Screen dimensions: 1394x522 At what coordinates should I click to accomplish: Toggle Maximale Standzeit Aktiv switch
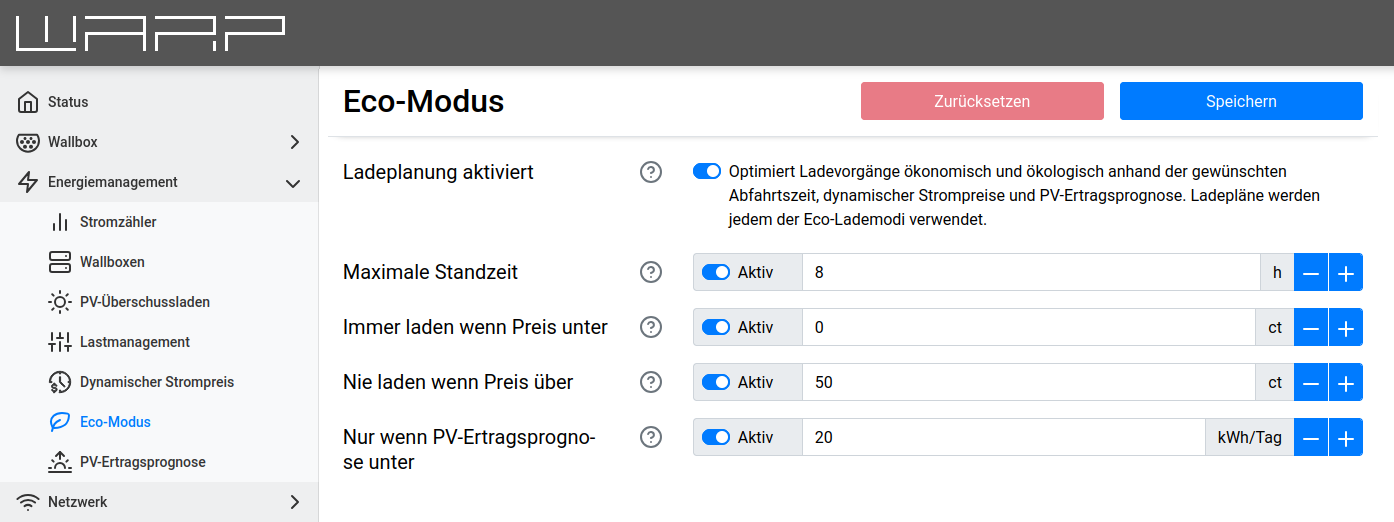[716, 272]
